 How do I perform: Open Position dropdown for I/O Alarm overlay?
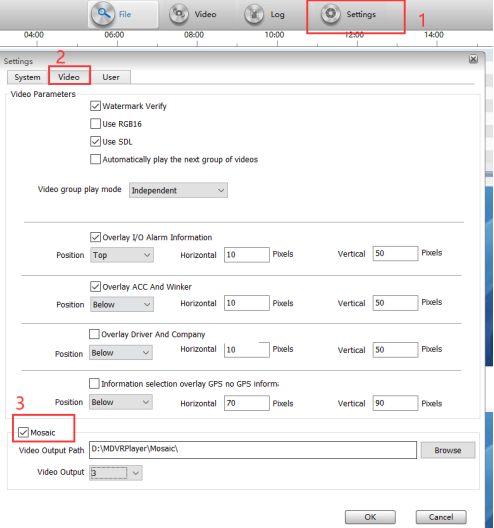pyautogui.click(x=122, y=255)
